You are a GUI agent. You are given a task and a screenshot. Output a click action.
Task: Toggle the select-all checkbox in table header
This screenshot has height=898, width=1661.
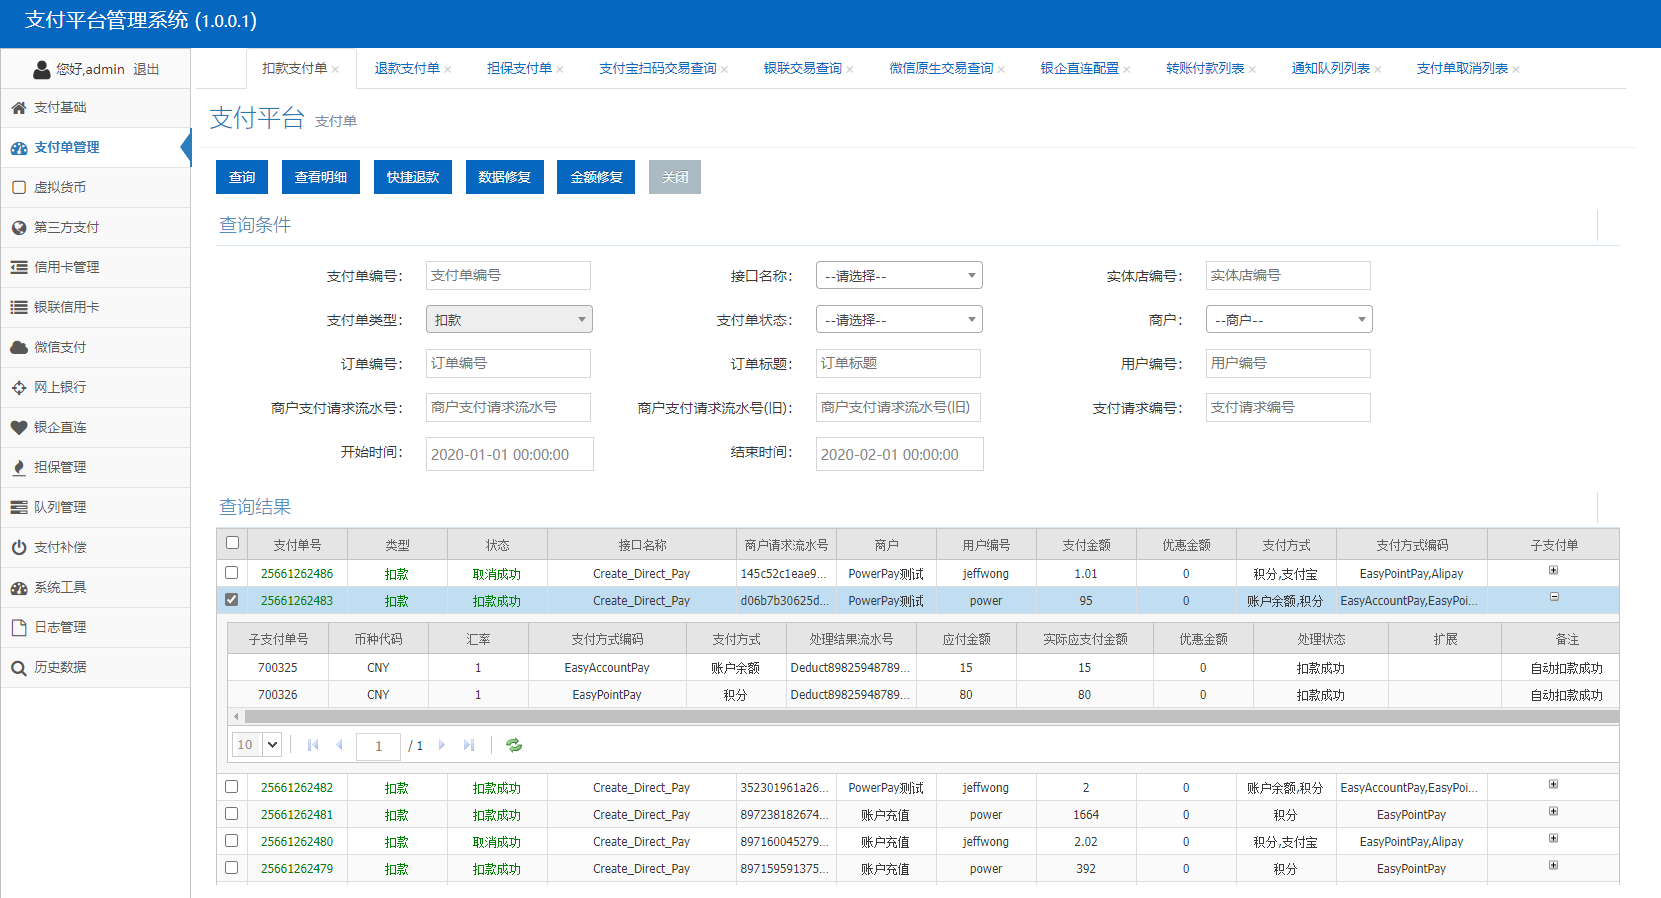pos(232,543)
